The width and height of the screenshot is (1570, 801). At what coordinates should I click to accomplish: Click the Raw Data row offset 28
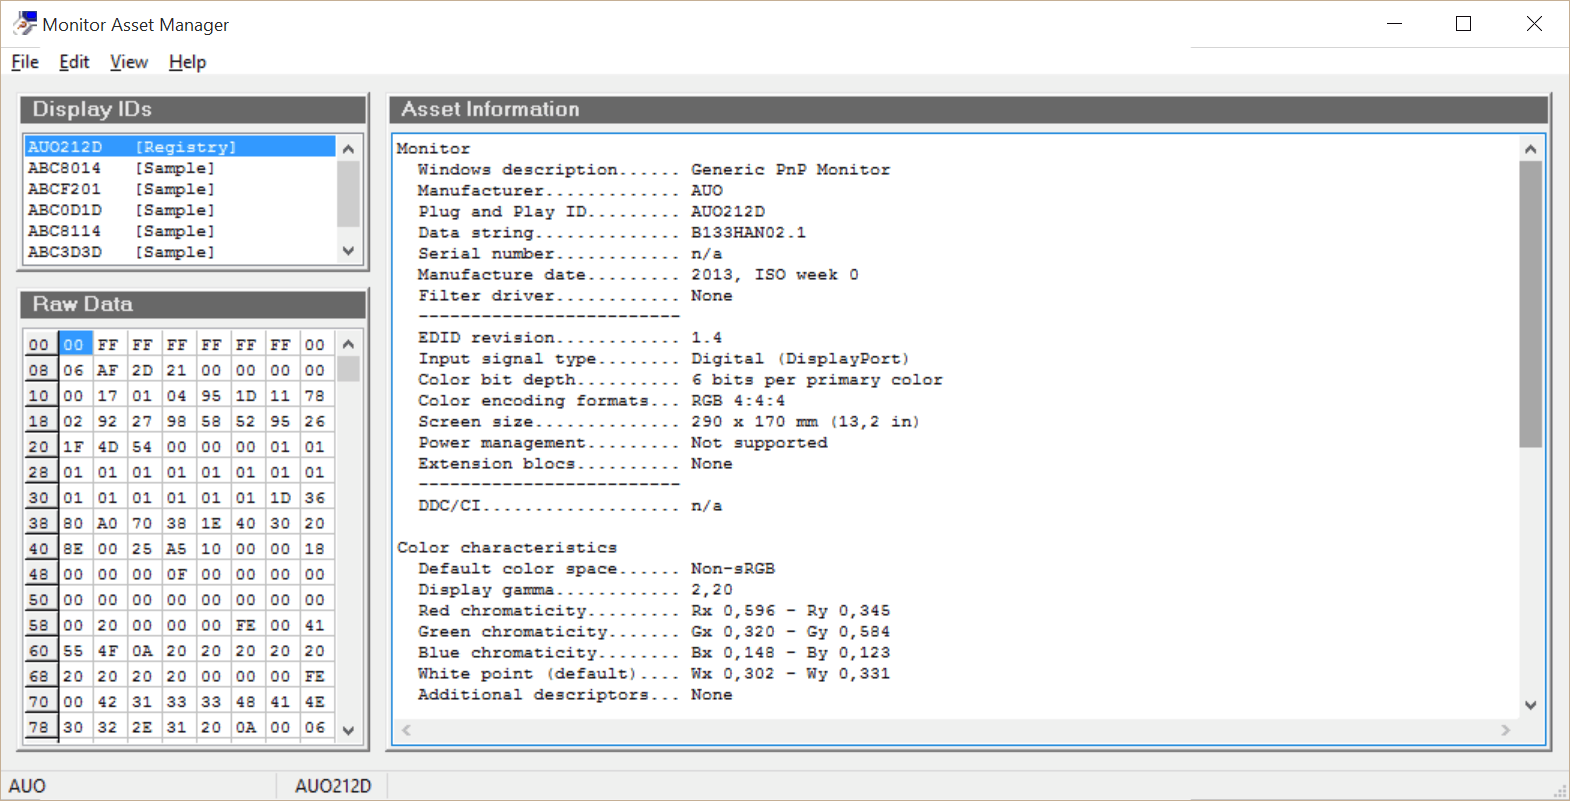pyautogui.click(x=39, y=472)
